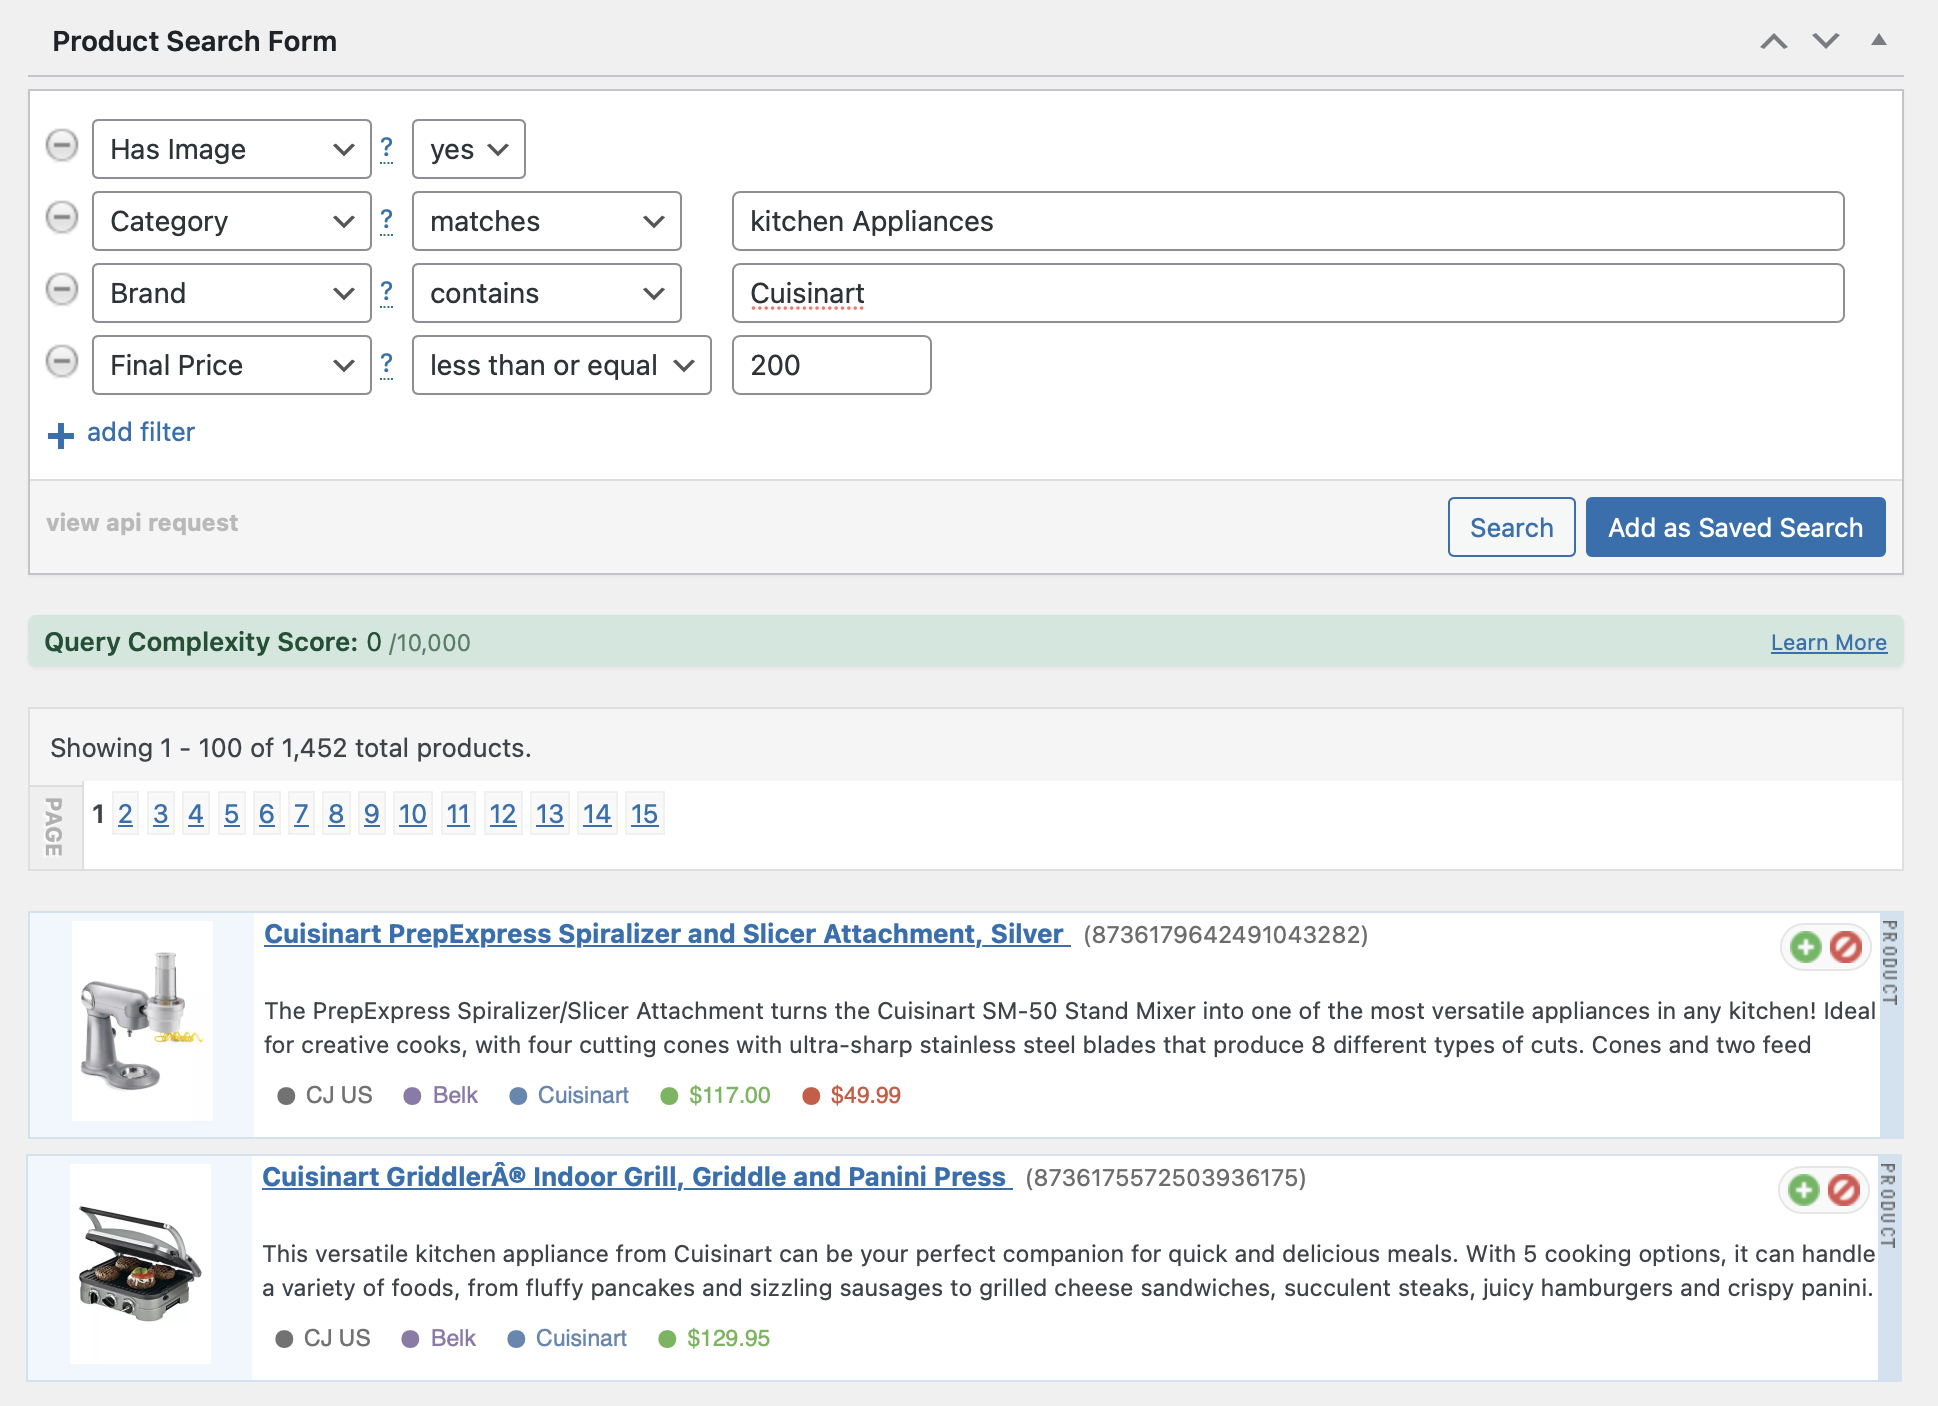Click Cuisinart brand tag on Griddler product
The image size is (1938, 1406).
[x=581, y=1338]
